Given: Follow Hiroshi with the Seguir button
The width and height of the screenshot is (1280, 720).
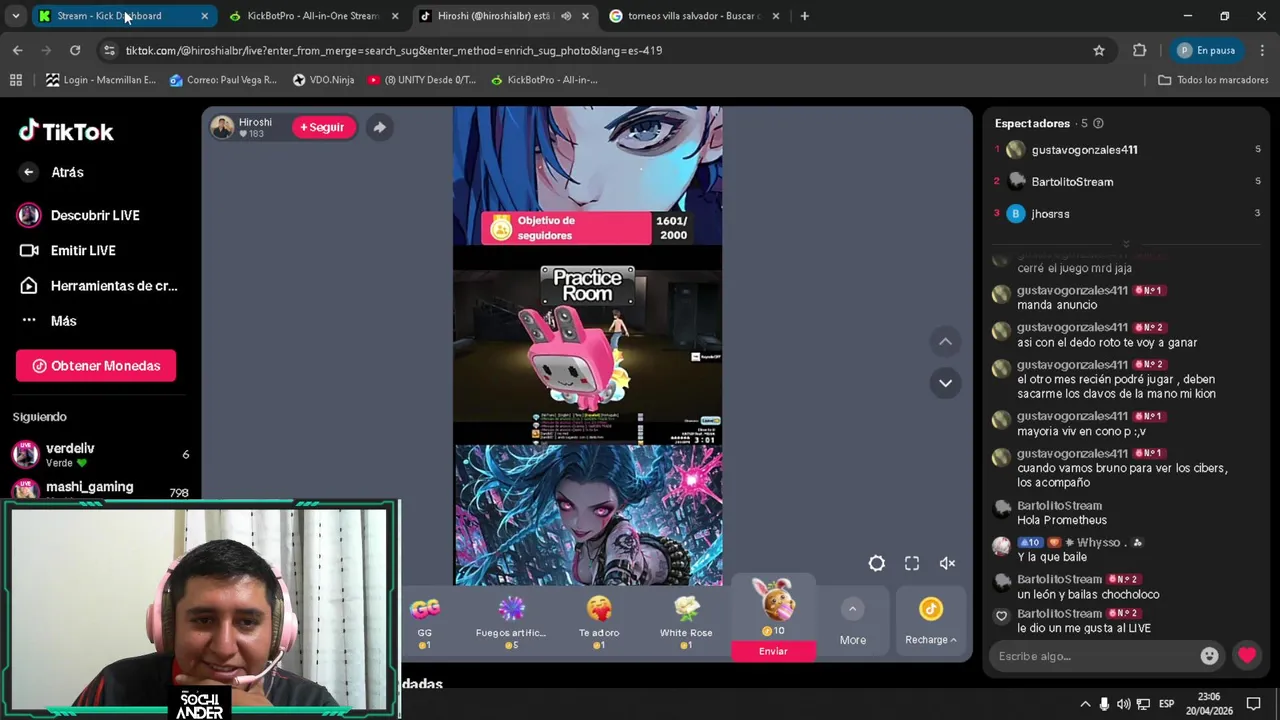Looking at the screenshot, I should tap(323, 127).
